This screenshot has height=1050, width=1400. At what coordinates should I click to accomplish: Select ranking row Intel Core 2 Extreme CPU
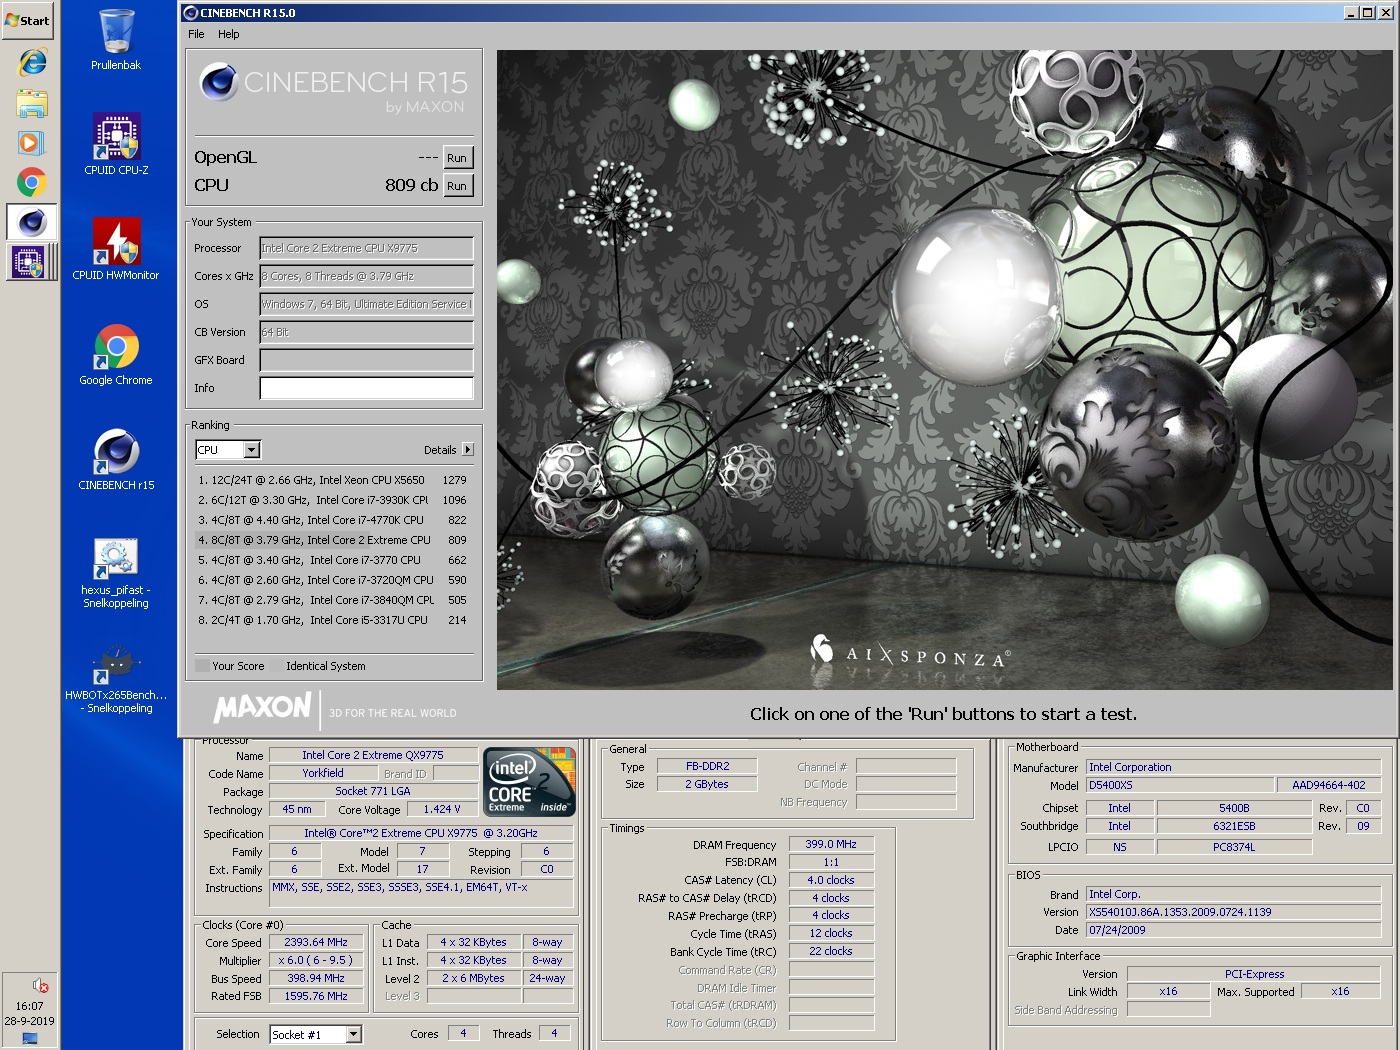[x=333, y=540]
